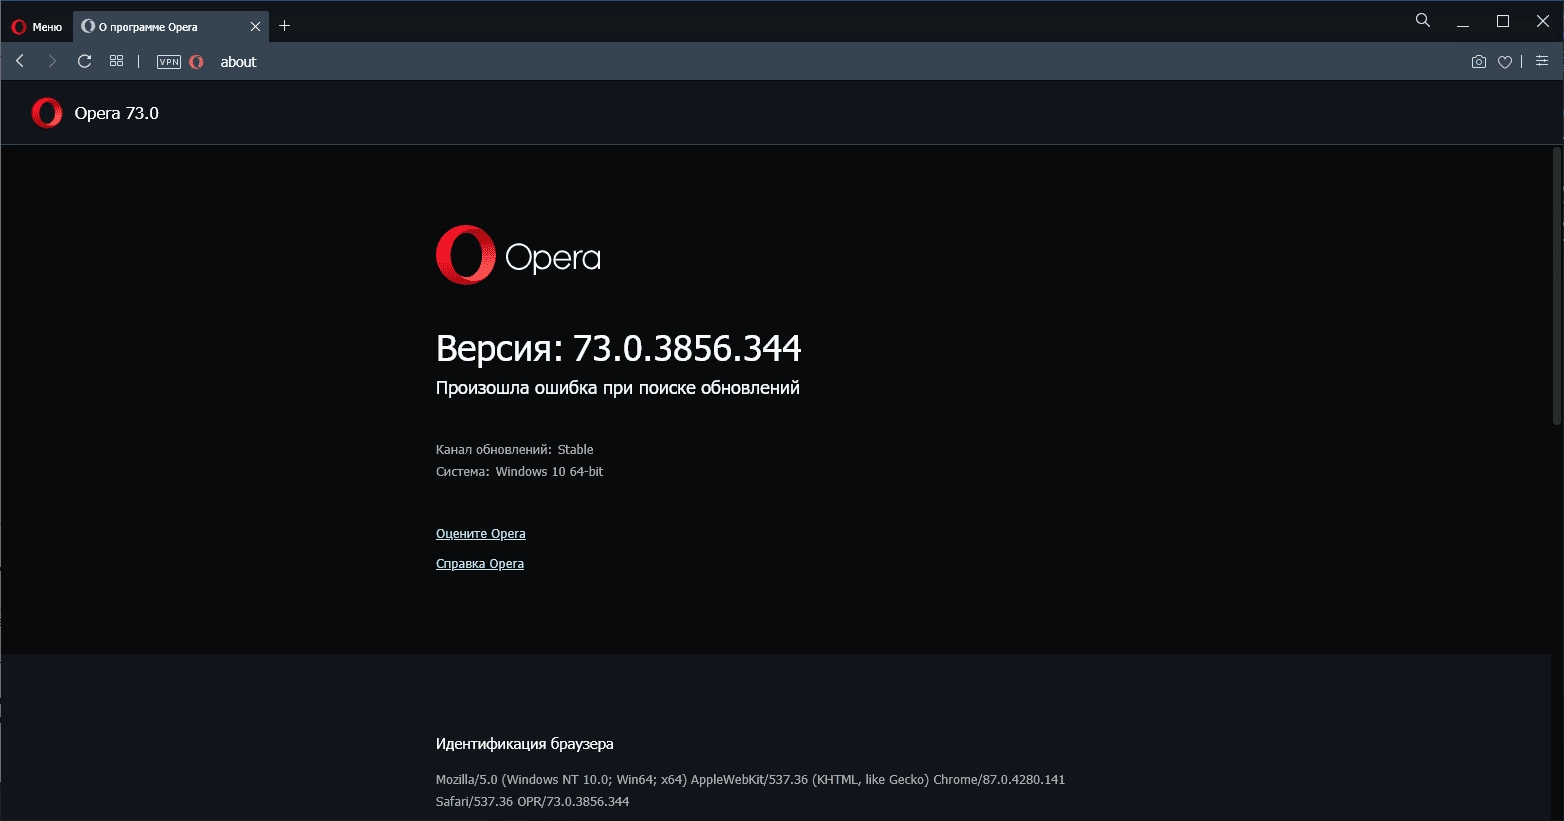Reload the page

tap(85, 61)
